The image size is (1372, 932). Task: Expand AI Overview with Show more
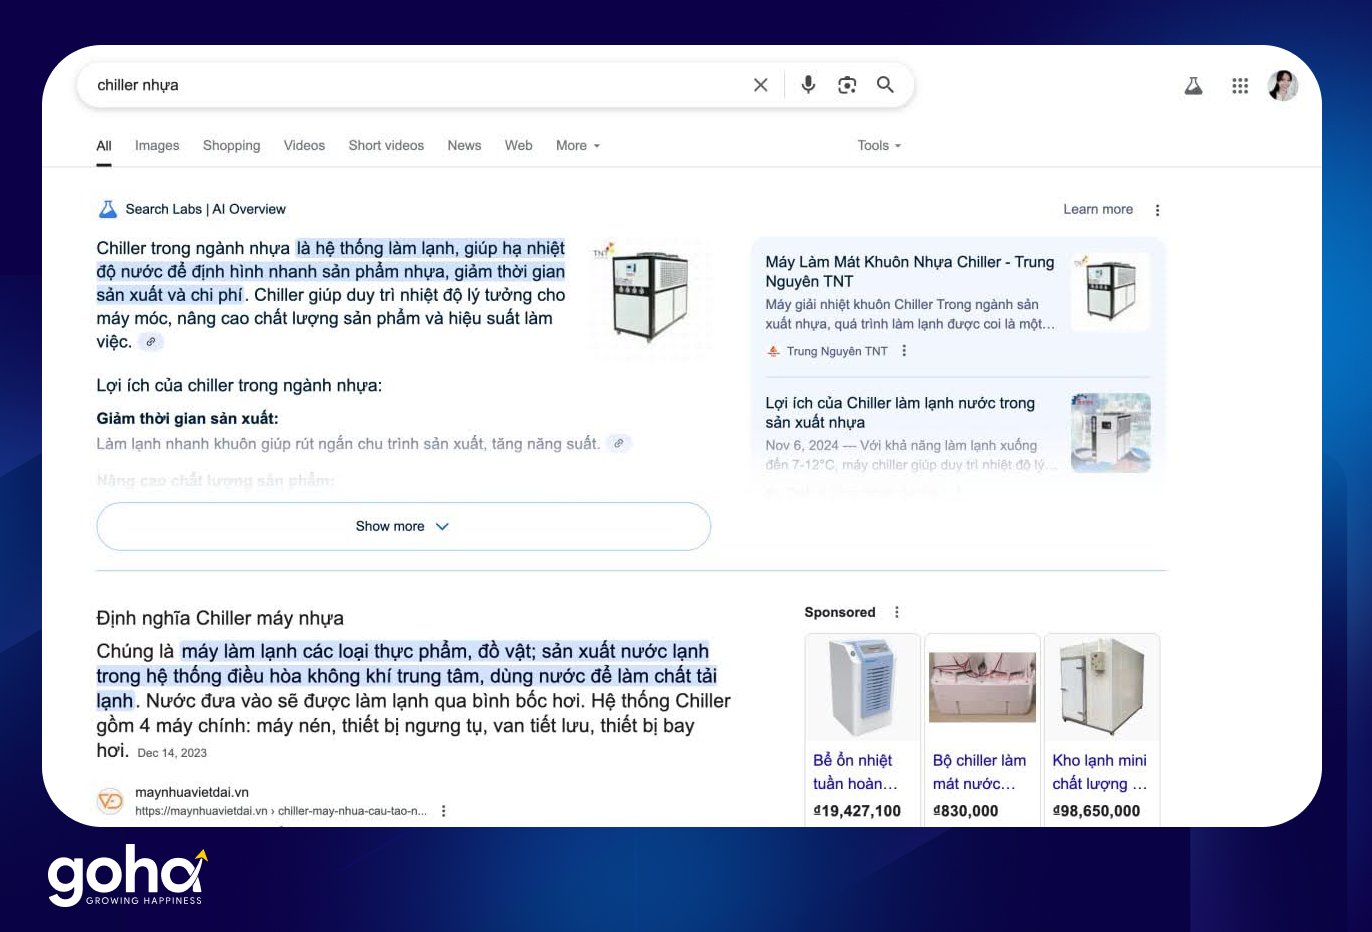(403, 526)
